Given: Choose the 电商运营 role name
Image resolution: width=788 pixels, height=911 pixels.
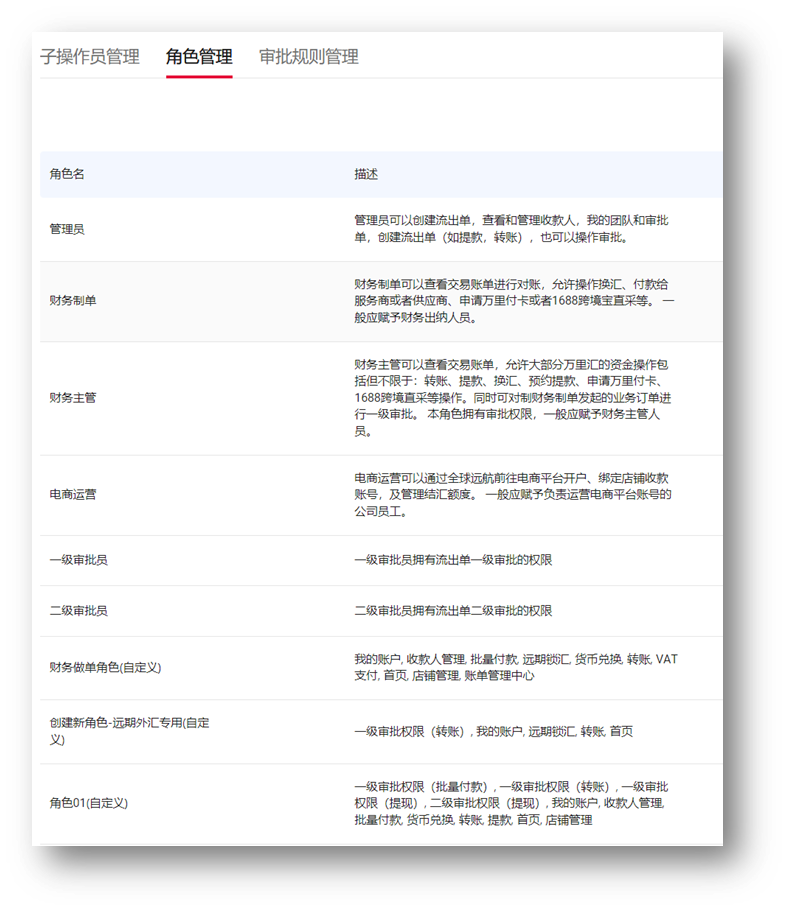Looking at the screenshot, I should [73, 495].
